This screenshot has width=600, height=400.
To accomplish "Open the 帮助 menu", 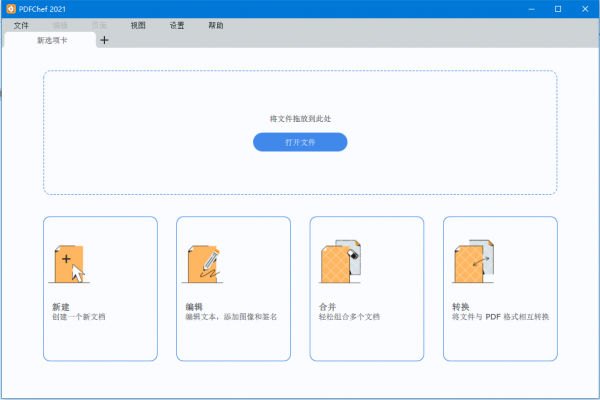I will [216, 25].
